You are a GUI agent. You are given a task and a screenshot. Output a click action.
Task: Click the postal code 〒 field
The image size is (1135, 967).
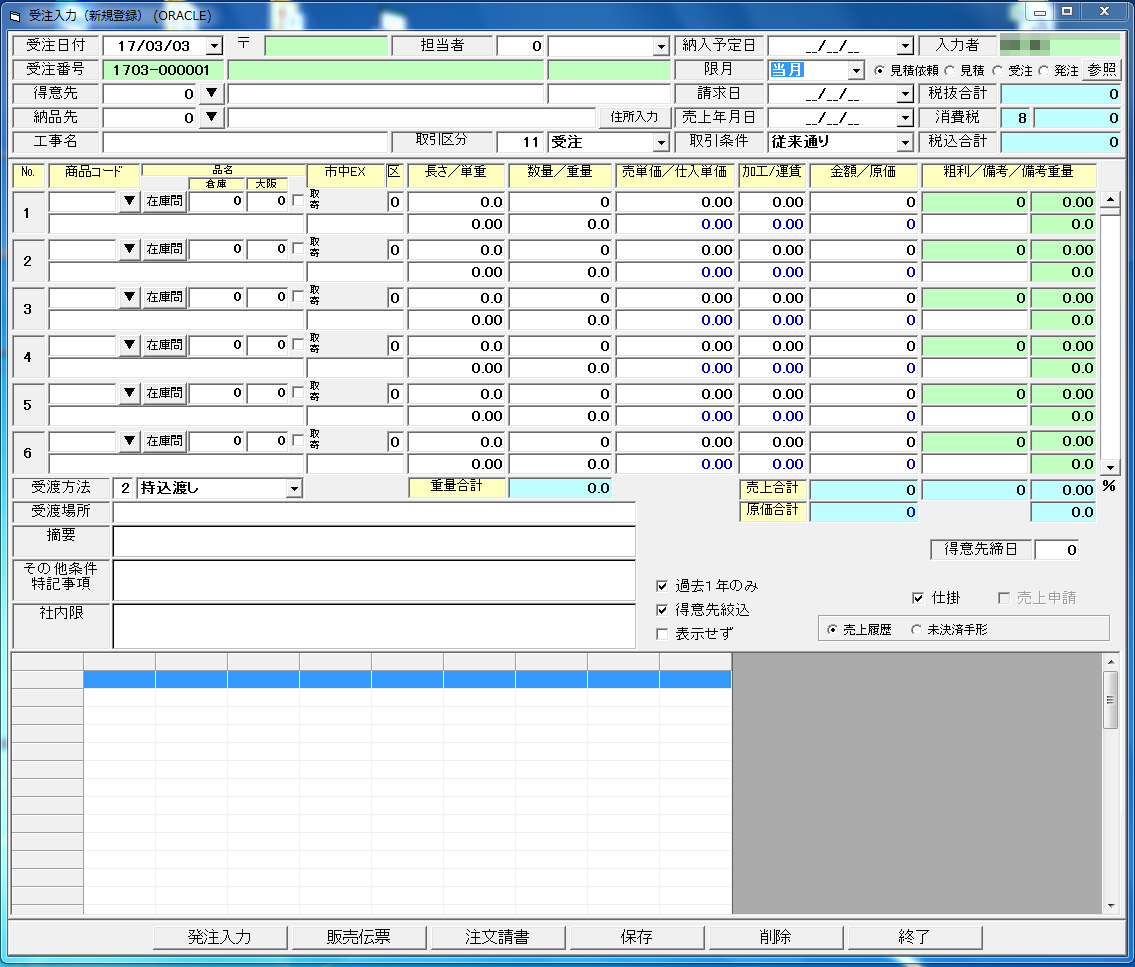point(326,46)
